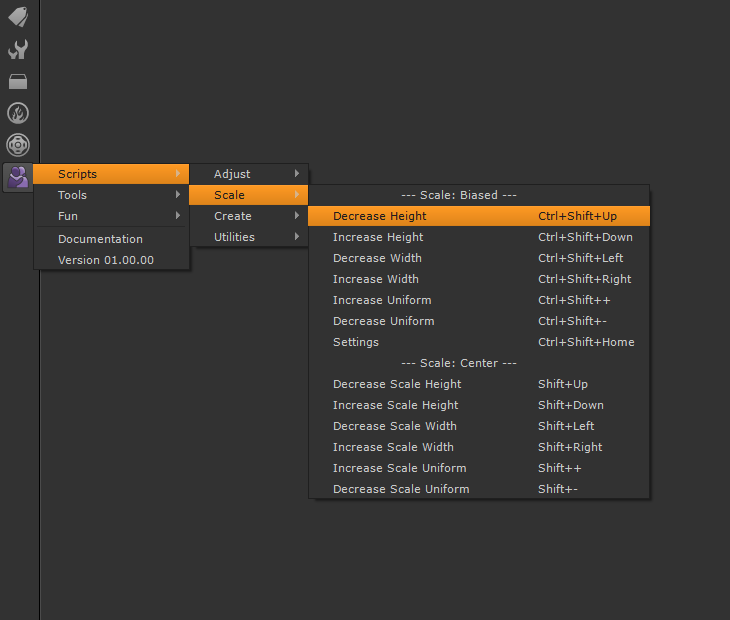730x620 pixels.
Task: Click the Version 01.00.00 entry
Action: pyautogui.click(x=111, y=260)
